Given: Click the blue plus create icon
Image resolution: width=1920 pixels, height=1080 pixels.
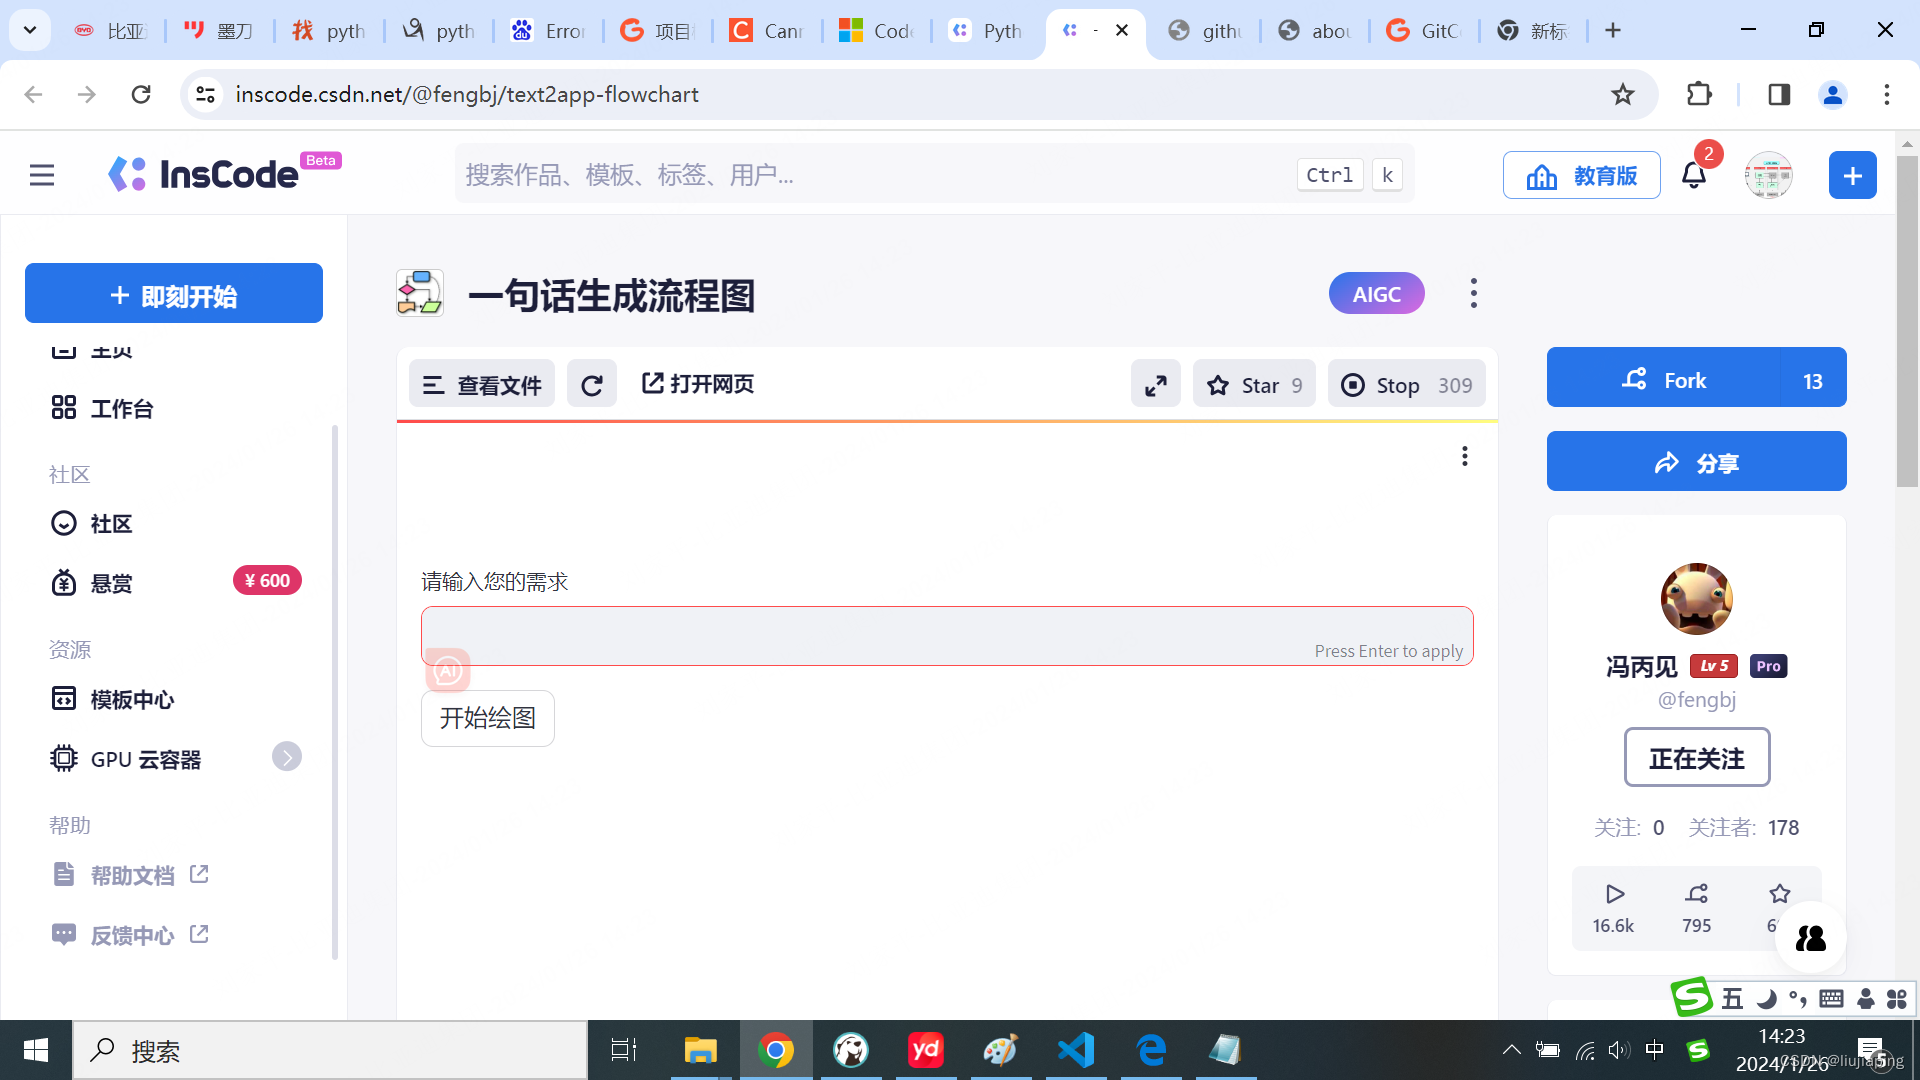Looking at the screenshot, I should point(1852,176).
